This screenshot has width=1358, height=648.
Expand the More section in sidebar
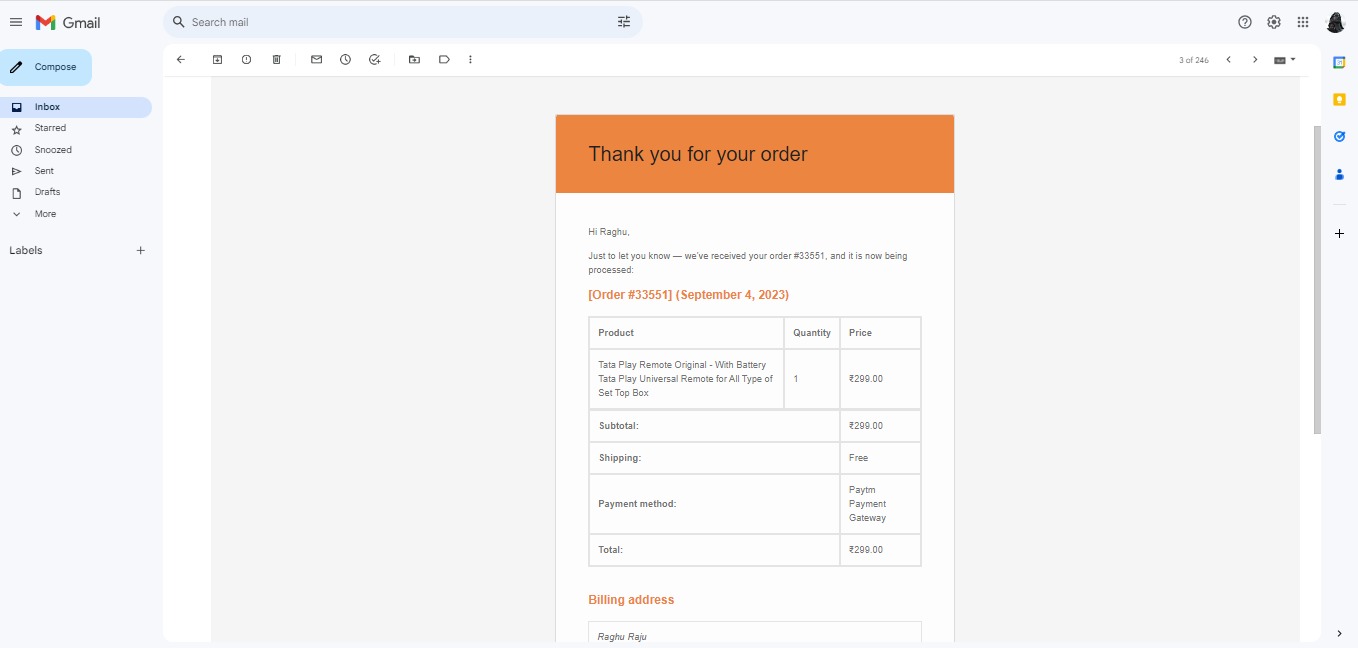point(45,214)
